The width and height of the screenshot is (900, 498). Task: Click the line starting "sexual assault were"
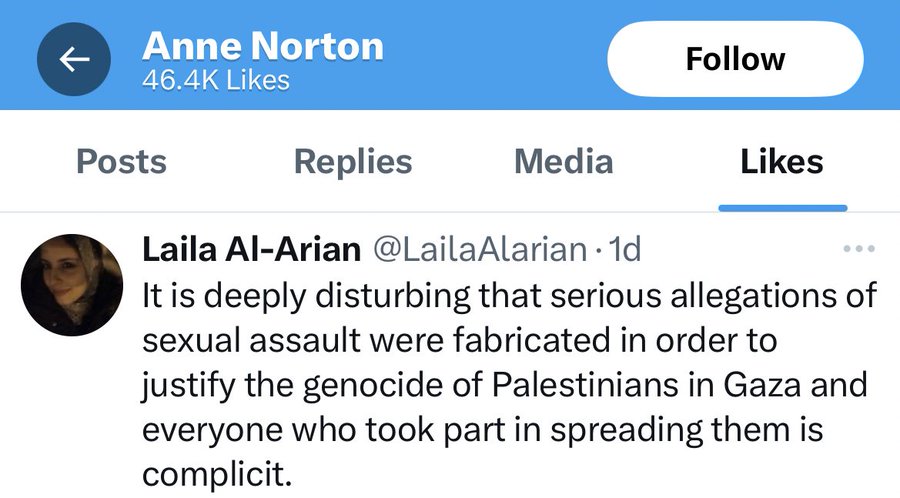tap(460, 340)
